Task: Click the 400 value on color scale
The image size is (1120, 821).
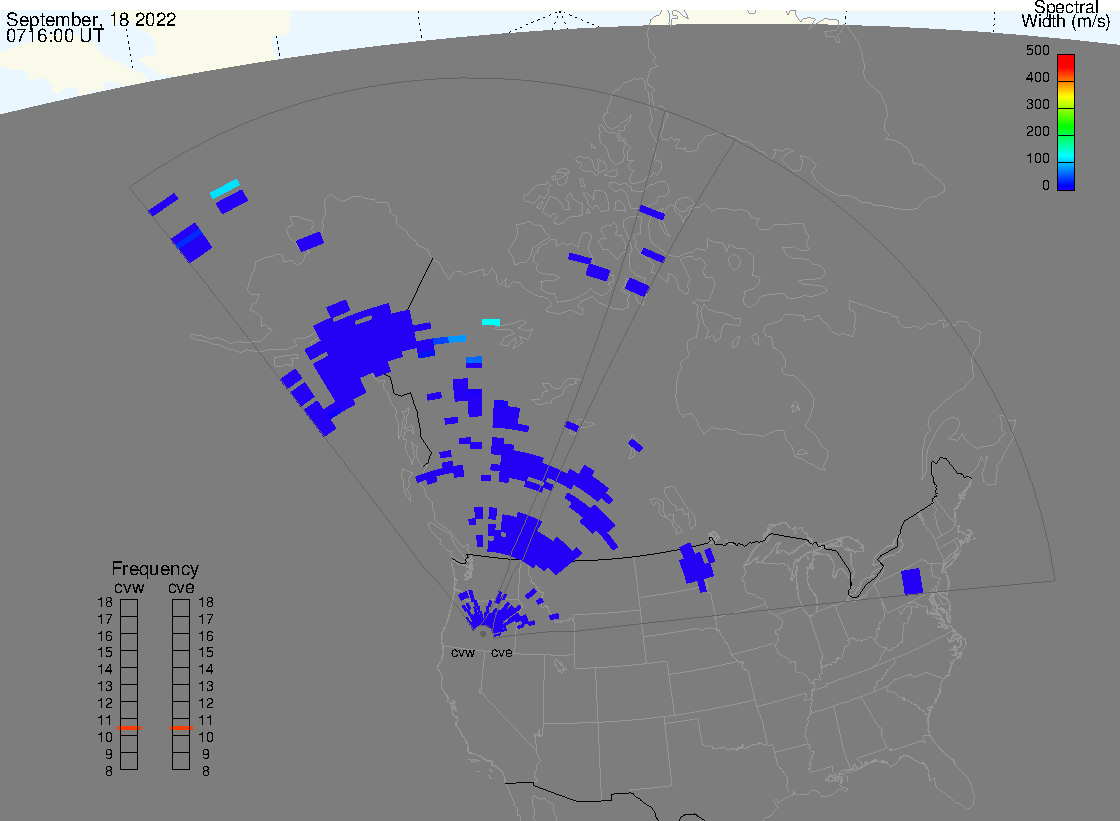Action: point(1037,77)
